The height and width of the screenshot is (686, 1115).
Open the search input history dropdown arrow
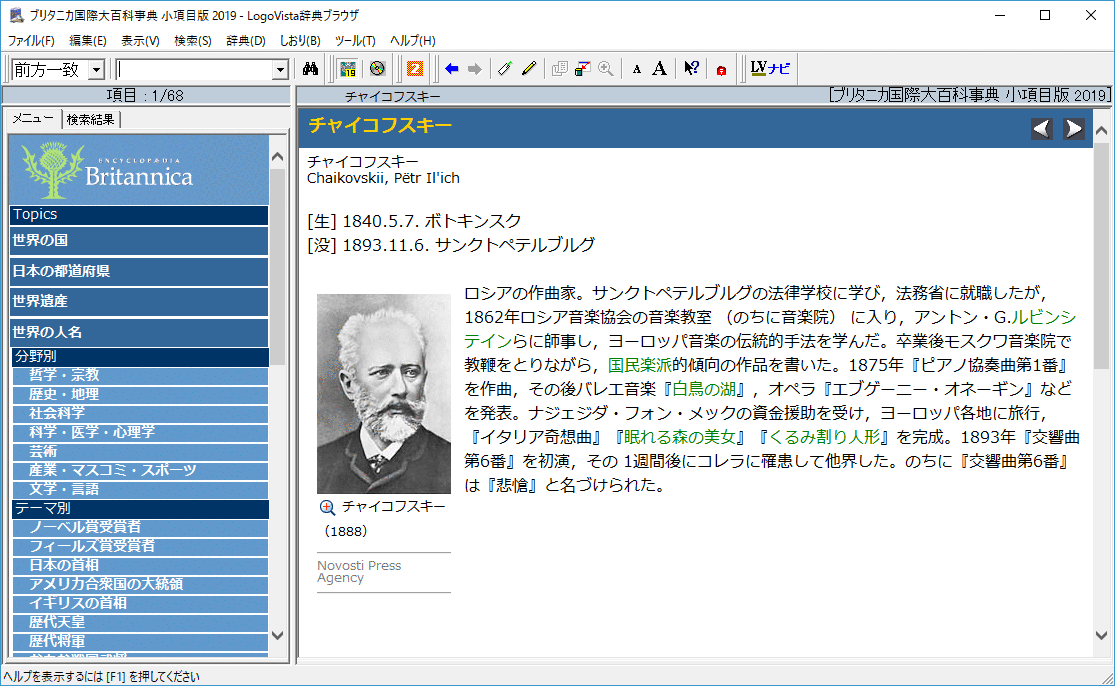(x=280, y=70)
